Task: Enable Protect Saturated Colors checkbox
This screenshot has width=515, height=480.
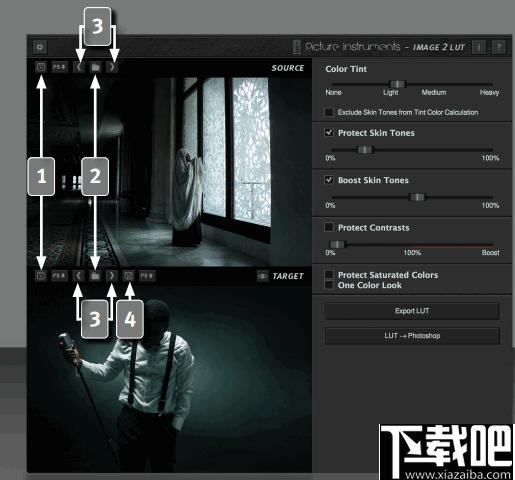Action: [329, 275]
